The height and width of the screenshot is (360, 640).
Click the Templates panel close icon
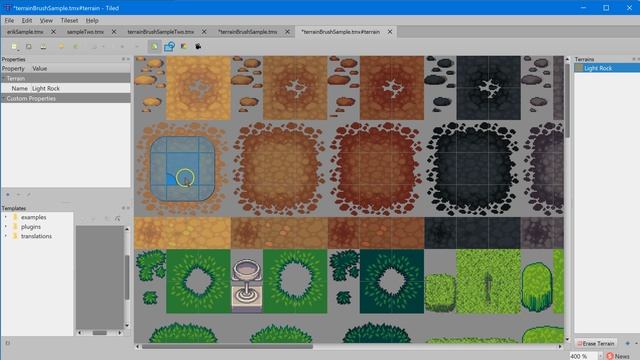(128, 208)
